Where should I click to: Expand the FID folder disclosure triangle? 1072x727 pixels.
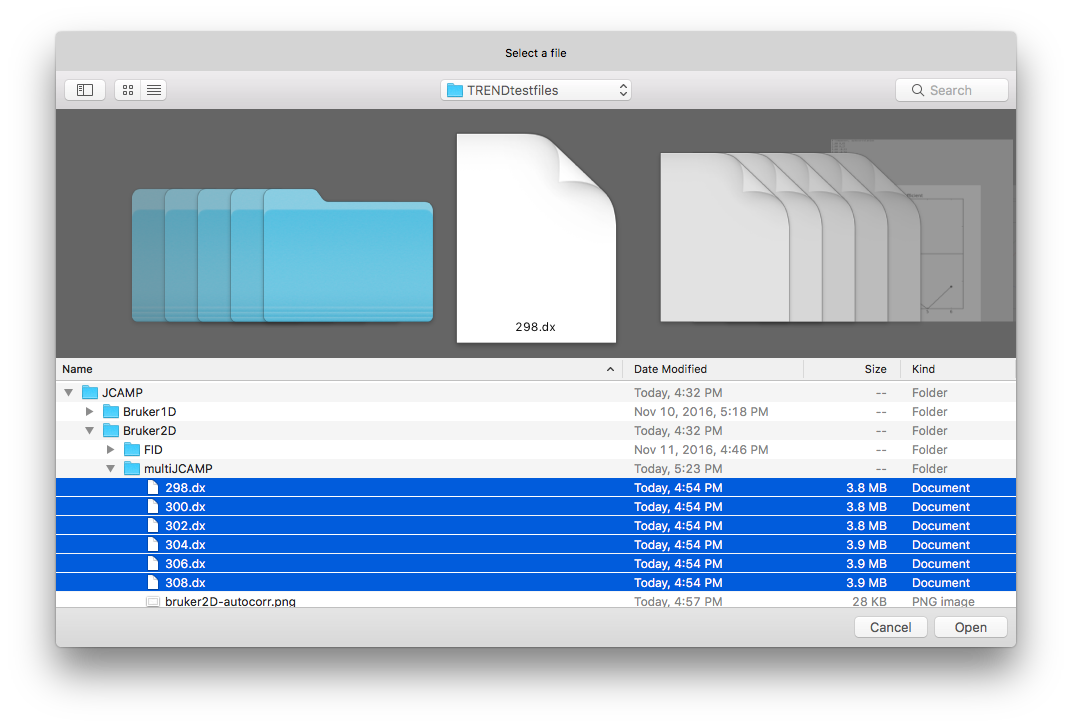click(x=110, y=450)
